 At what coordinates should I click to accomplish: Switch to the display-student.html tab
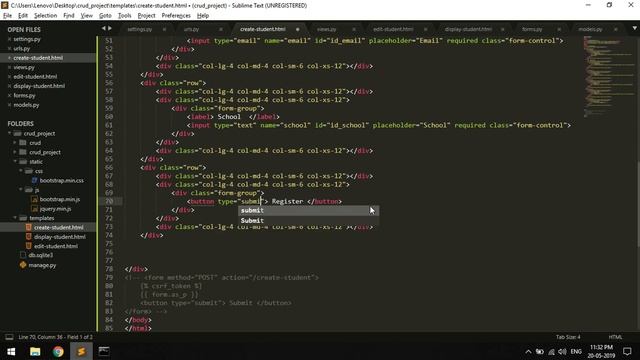click(x=468, y=29)
